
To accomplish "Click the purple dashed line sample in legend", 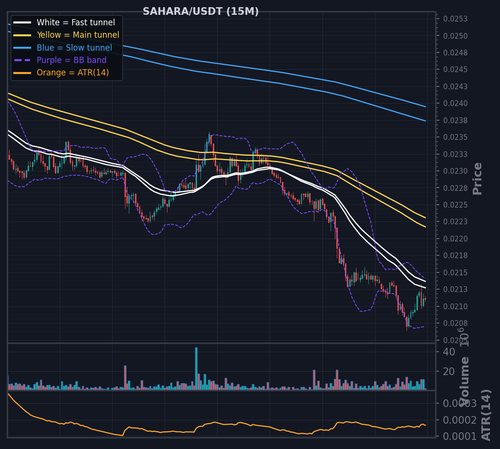I will point(22,60).
